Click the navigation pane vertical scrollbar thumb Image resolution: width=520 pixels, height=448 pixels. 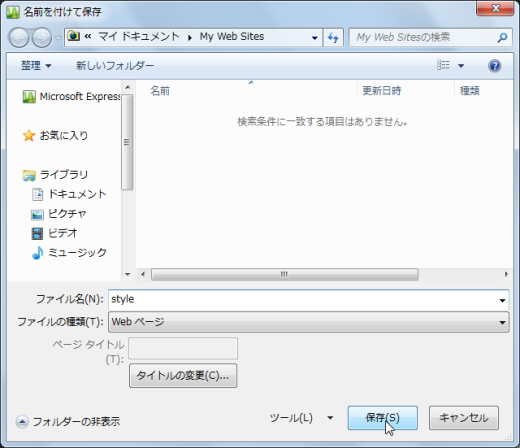point(127,142)
